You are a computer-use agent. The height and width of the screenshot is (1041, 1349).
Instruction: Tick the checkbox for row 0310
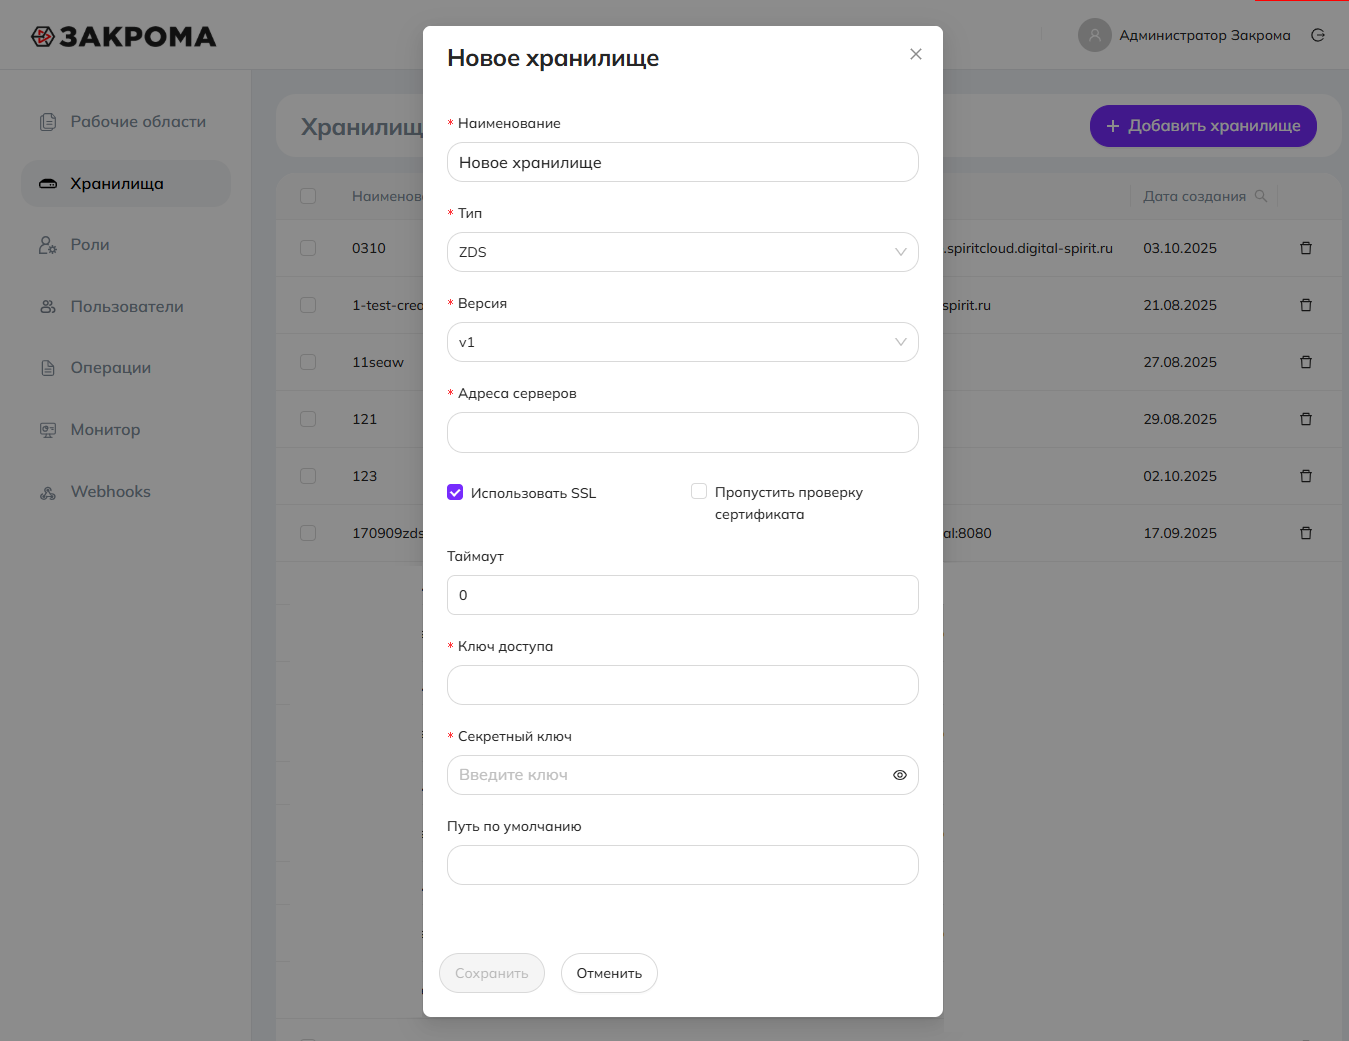tap(308, 248)
